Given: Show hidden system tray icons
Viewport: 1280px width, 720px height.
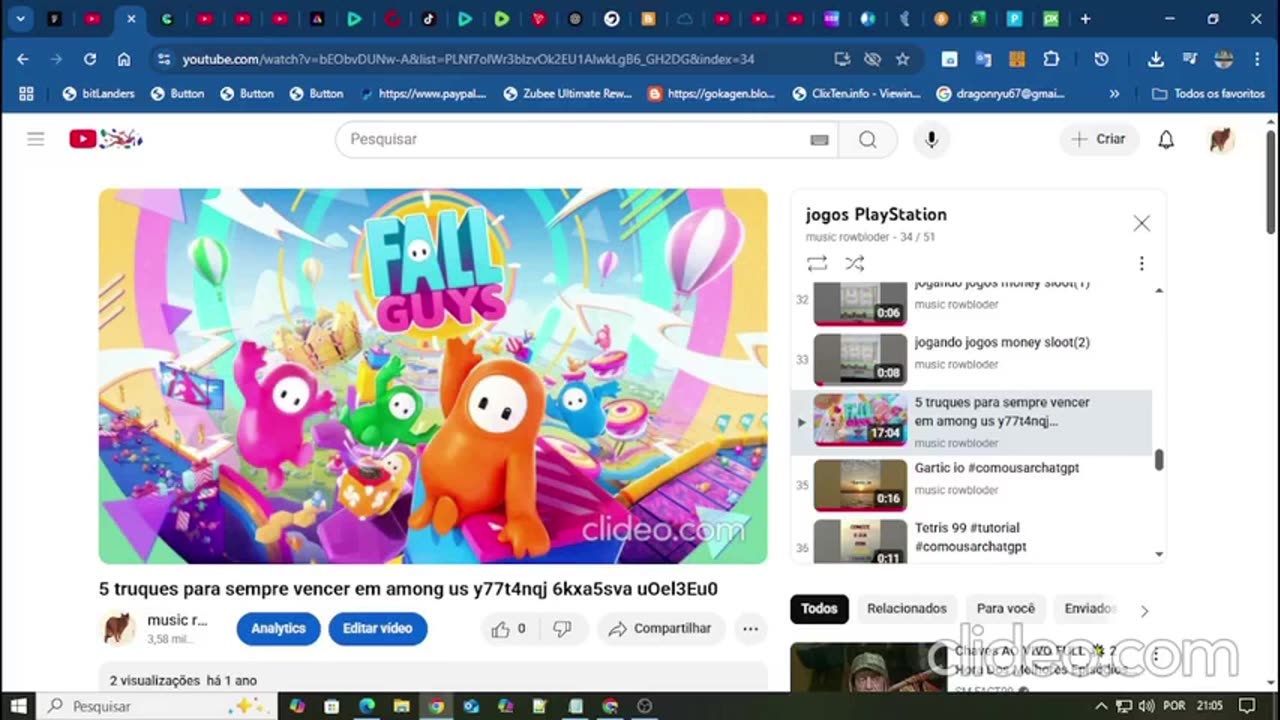Looking at the screenshot, I should (x=1102, y=706).
